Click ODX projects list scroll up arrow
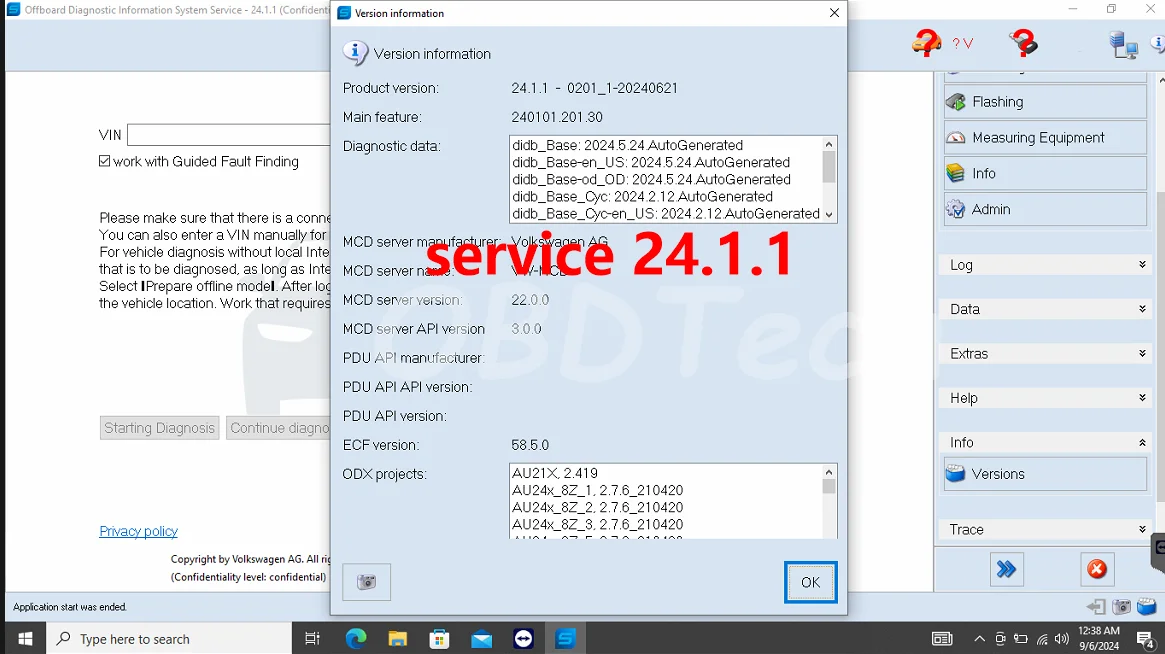 pyautogui.click(x=829, y=472)
